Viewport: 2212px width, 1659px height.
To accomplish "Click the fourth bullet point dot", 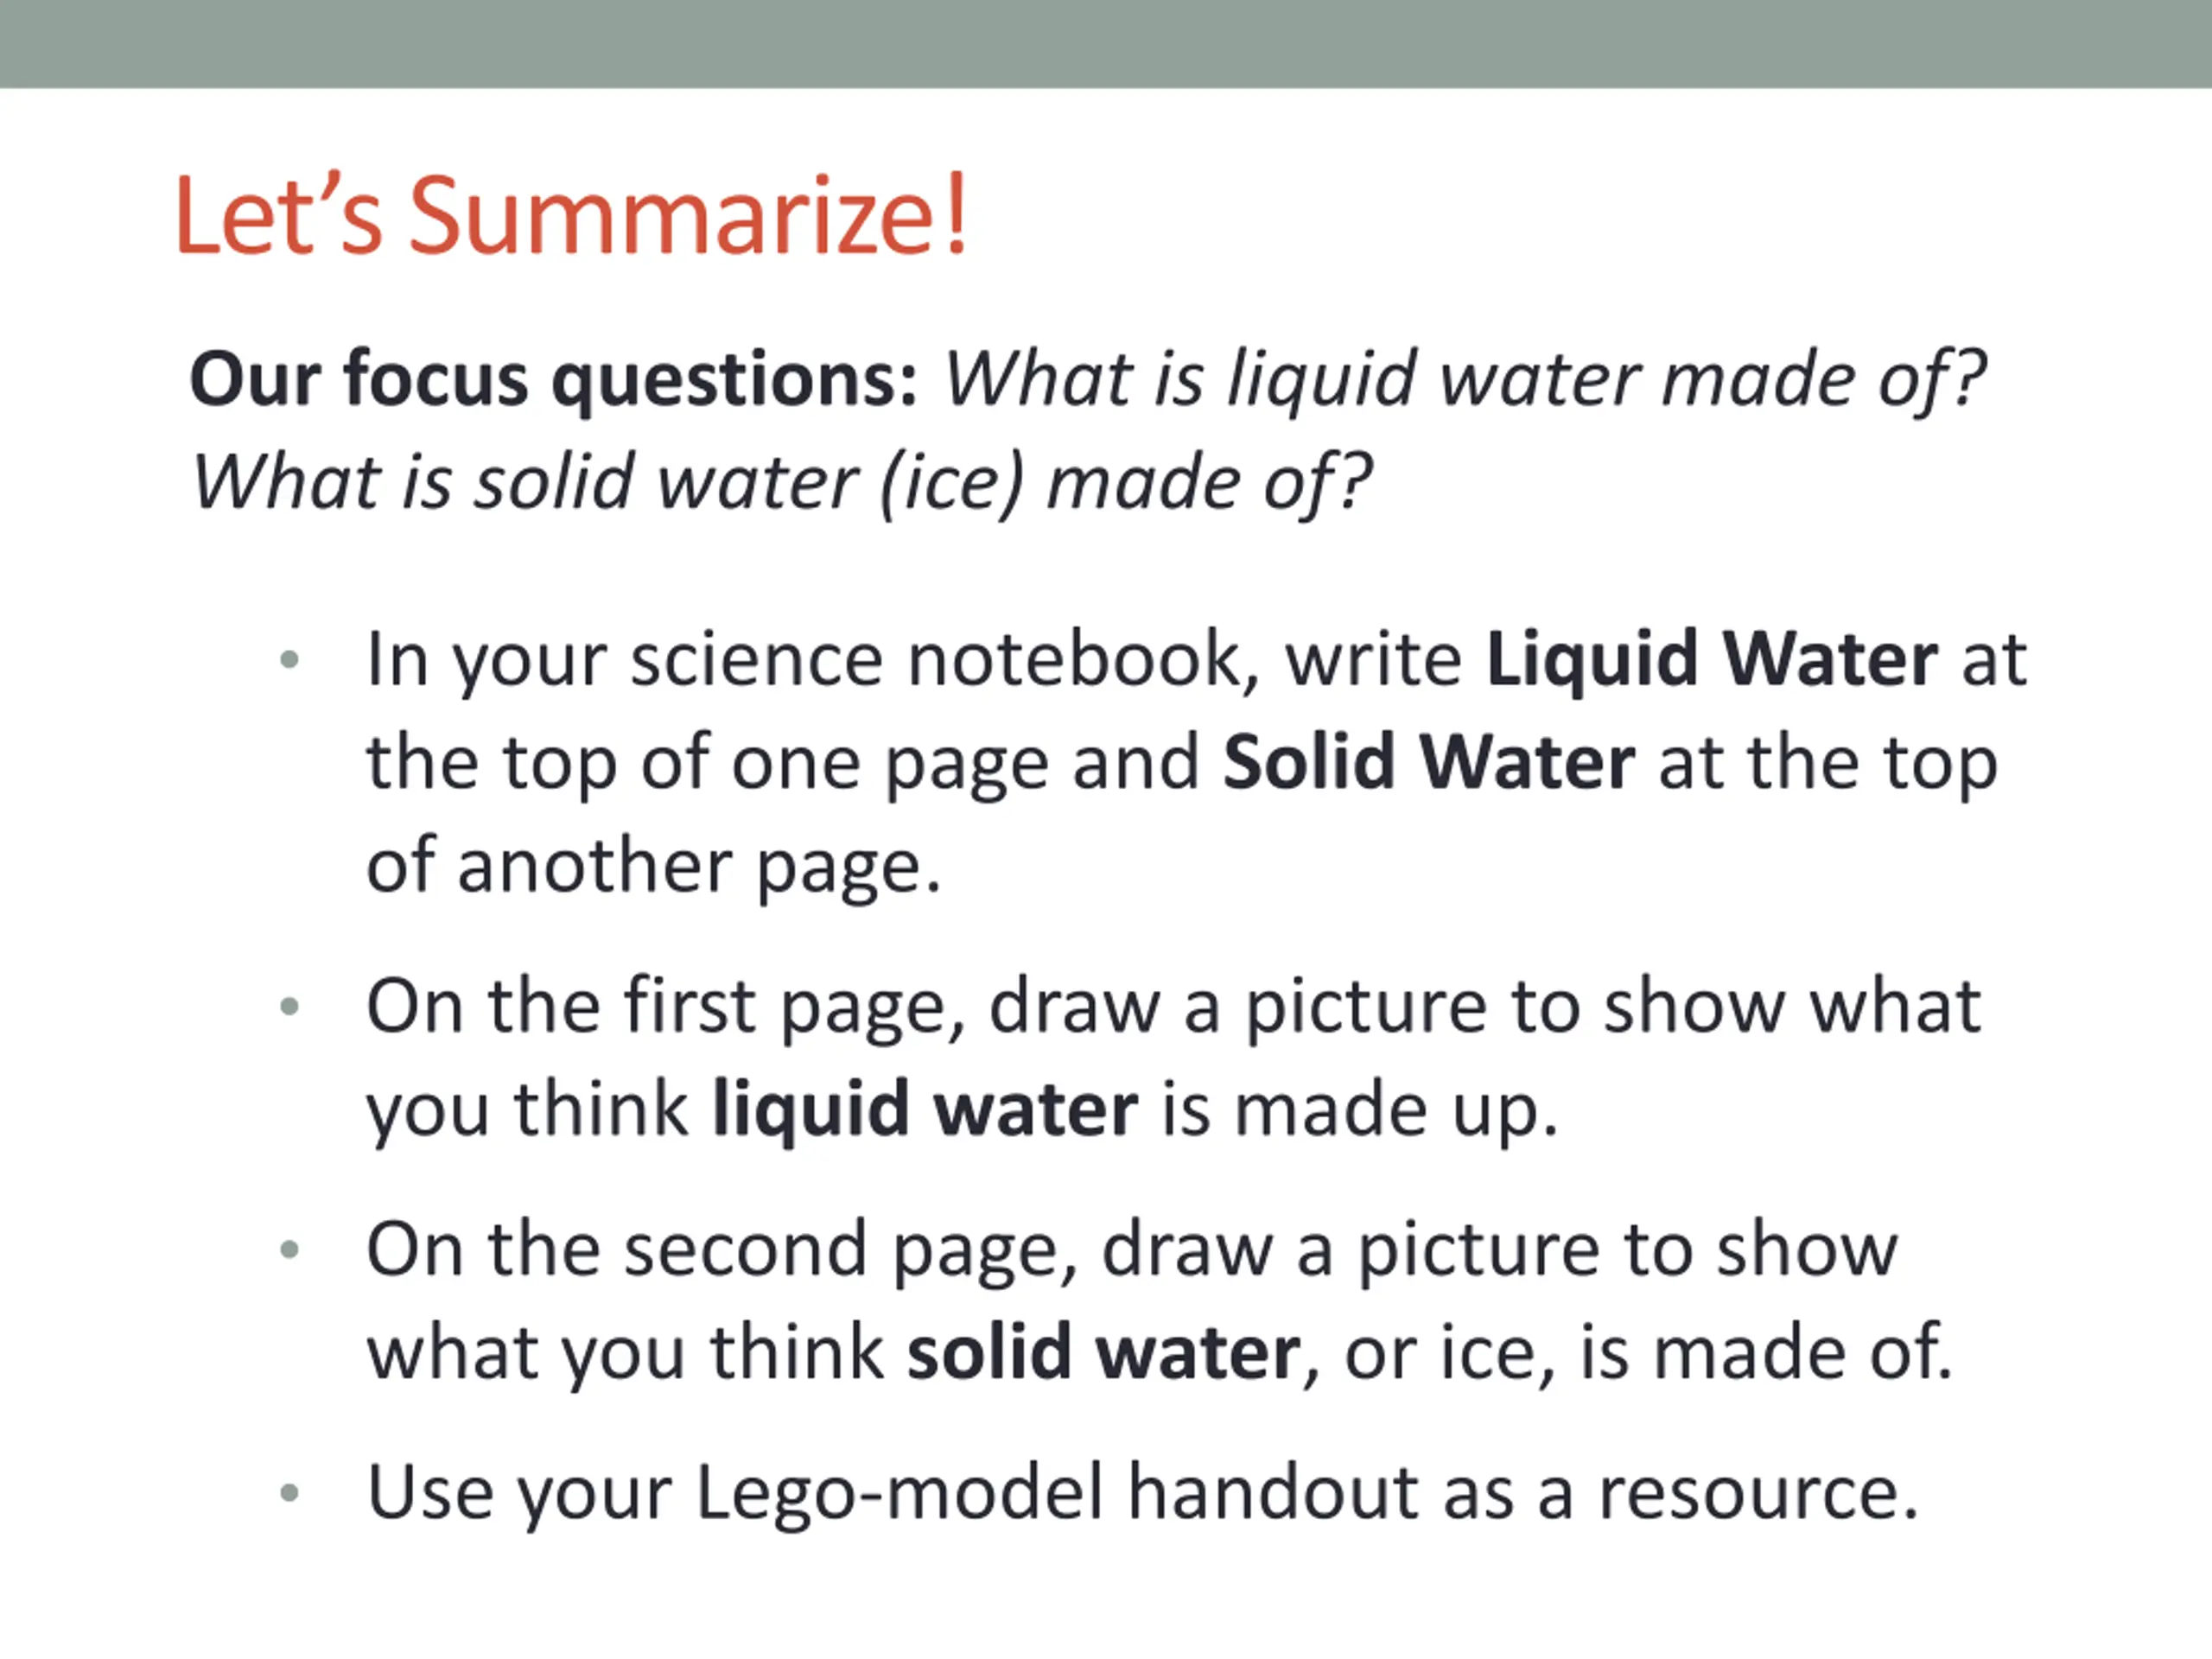I will (290, 1494).
